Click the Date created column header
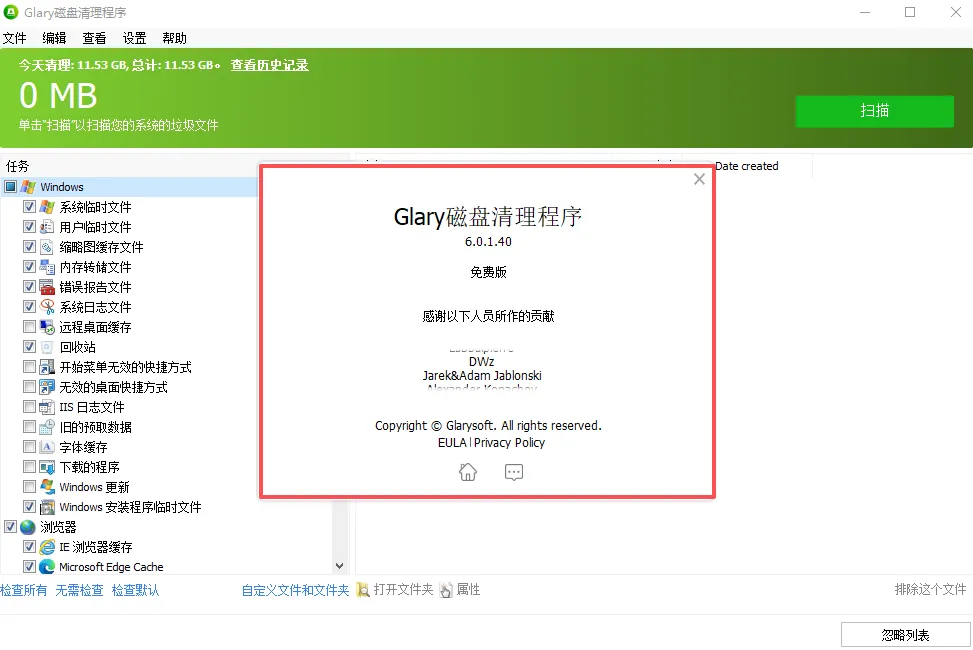This screenshot has width=973, height=650. coord(747,166)
